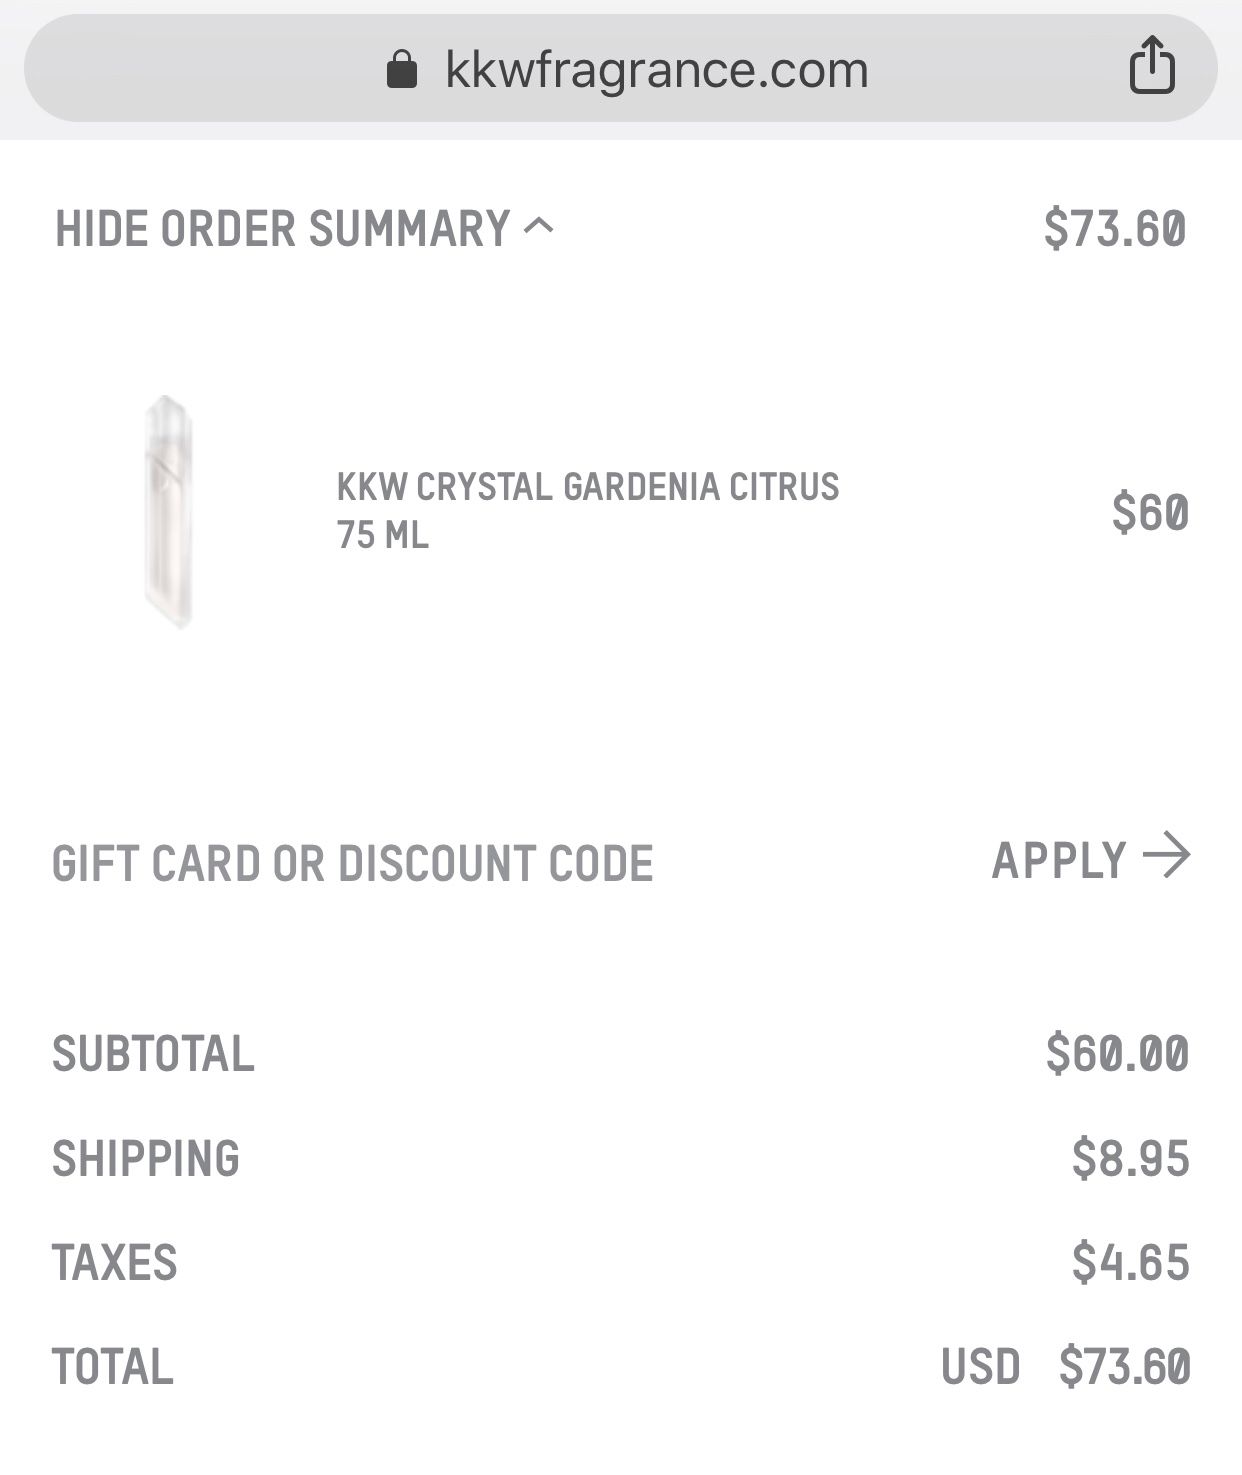Click the $73.60 header total amount
The height and width of the screenshot is (1475, 1242).
(x=1115, y=229)
